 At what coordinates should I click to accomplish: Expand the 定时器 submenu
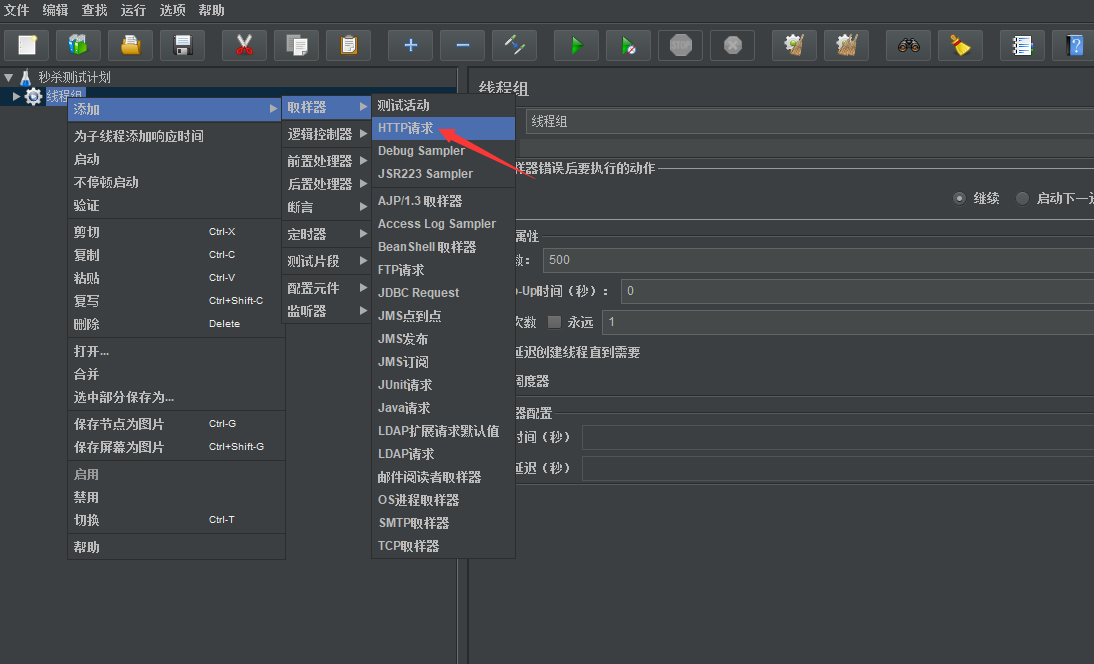(x=327, y=234)
